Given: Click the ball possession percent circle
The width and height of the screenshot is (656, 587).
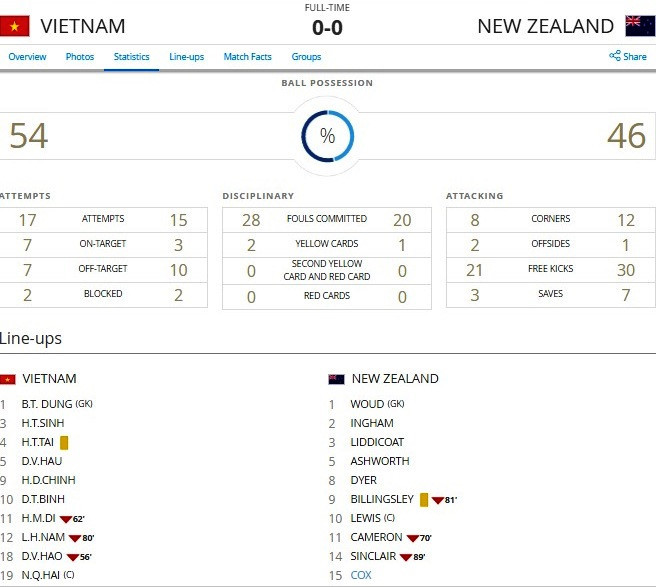Looking at the screenshot, I should click(327, 136).
